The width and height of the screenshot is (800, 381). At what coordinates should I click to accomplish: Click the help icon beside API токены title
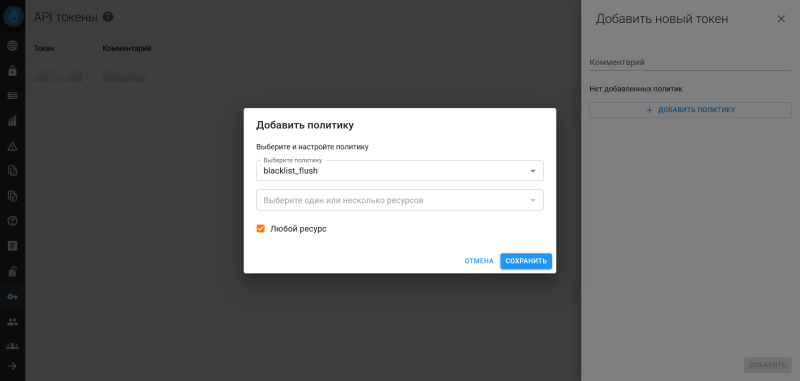(x=108, y=17)
